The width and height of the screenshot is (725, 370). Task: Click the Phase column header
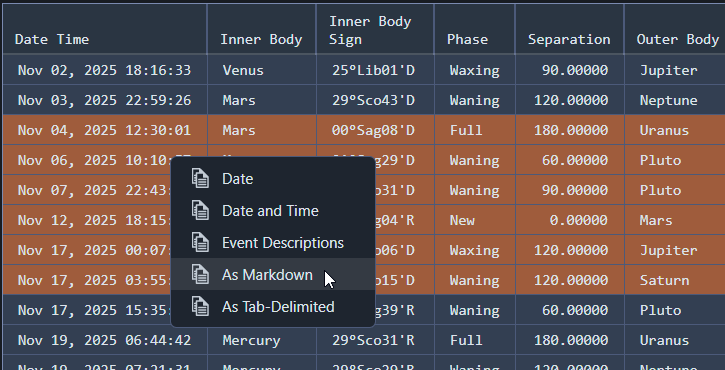point(474,29)
